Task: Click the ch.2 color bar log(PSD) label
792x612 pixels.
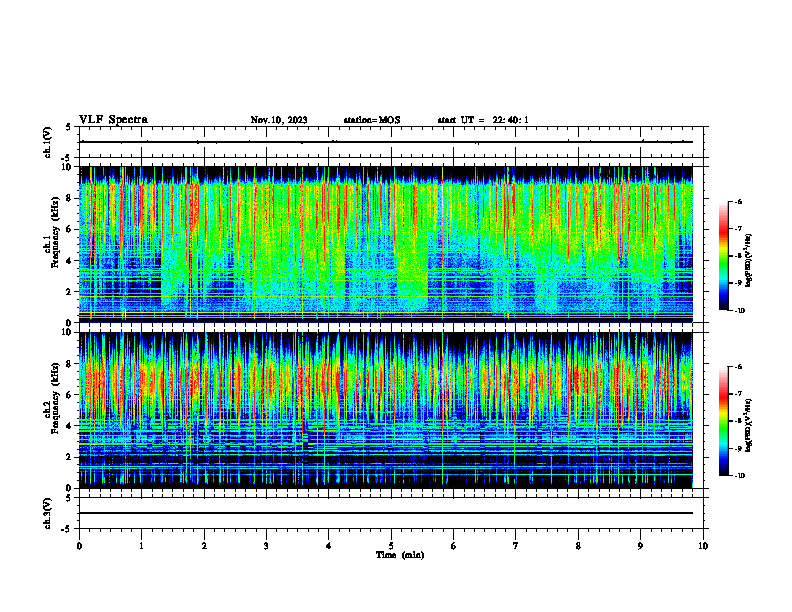Action: click(749, 426)
